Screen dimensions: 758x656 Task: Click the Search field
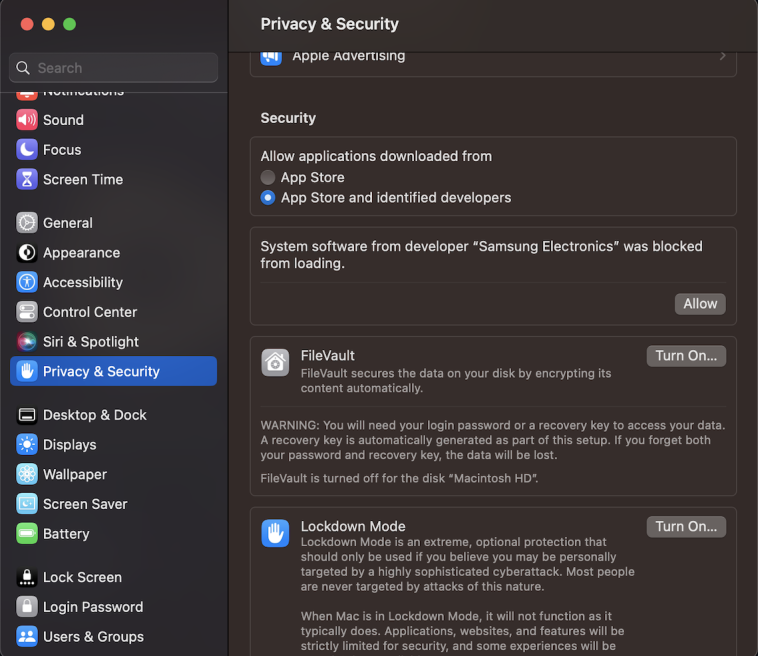click(114, 68)
